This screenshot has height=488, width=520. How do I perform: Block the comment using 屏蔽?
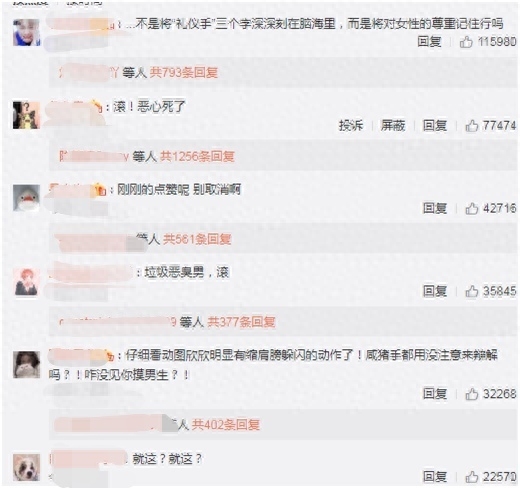(x=393, y=126)
